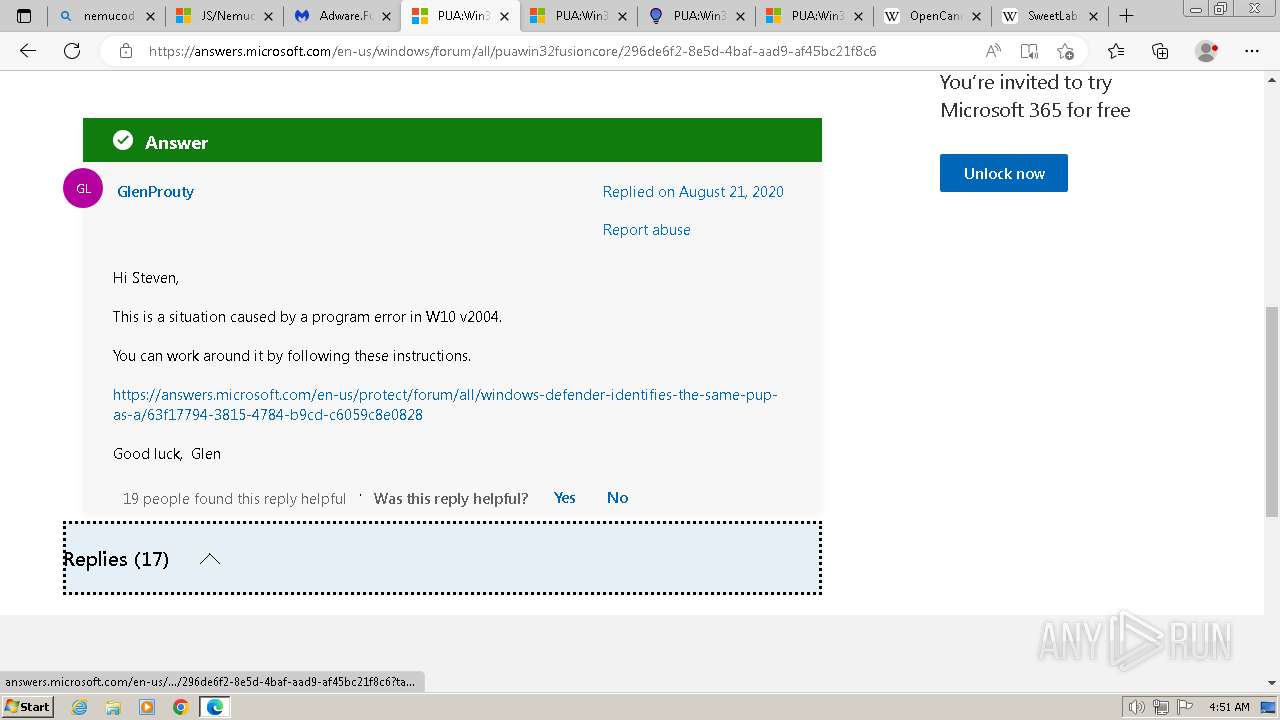The image size is (1280, 720).
Task: Click the network tray icon
Action: (x=1160, y=707)
